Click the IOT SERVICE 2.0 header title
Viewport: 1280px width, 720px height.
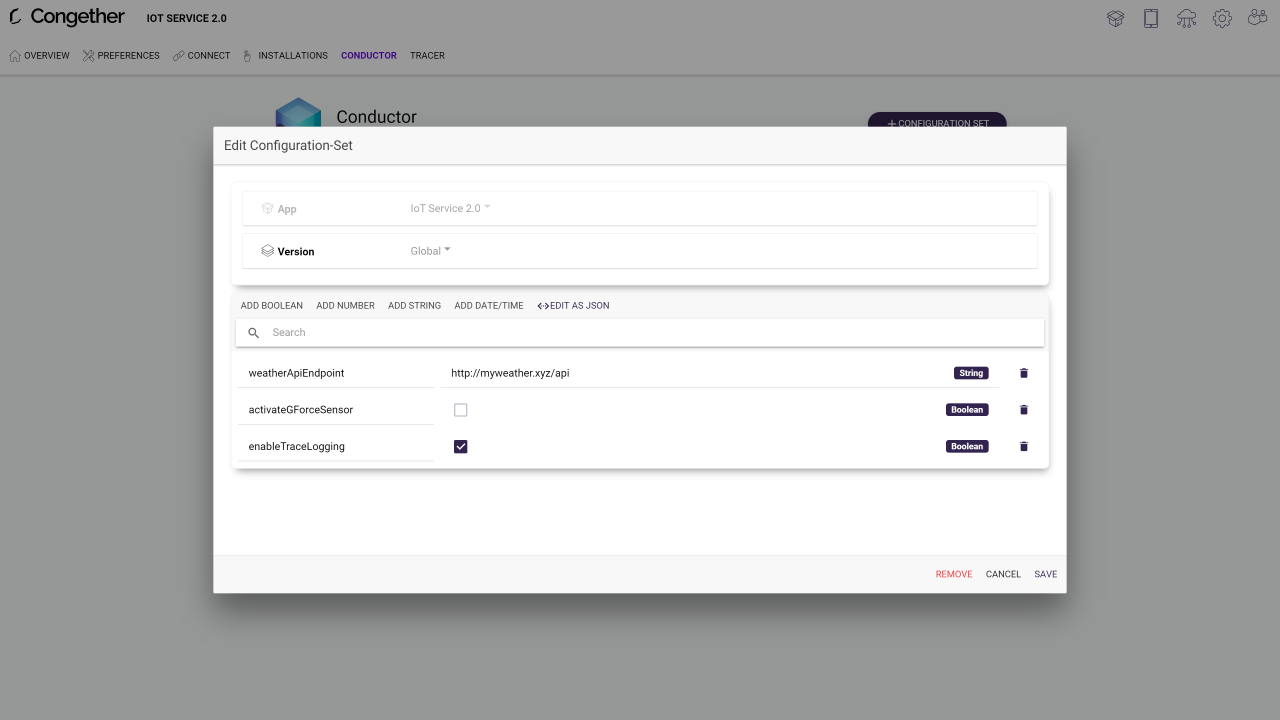click(187, 19)
